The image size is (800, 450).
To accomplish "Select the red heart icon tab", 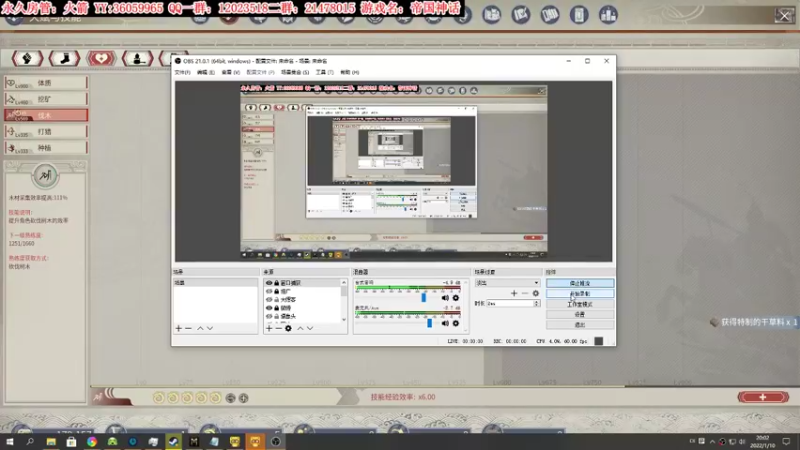I will coord(101,59).
